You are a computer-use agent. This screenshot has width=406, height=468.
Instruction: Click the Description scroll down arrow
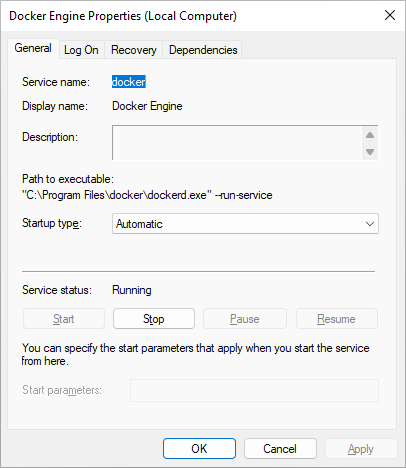(x=370, y=152)
